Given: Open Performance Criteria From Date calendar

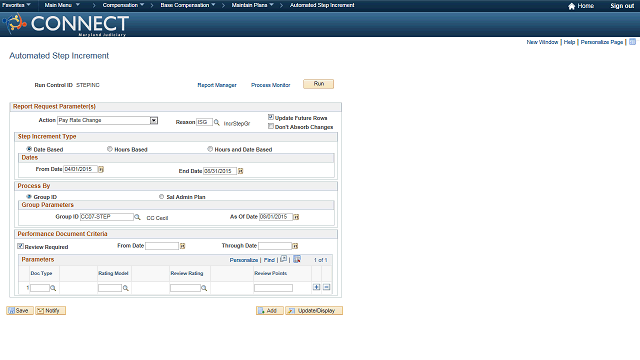Looking at the screenshot, I should click(x=182, y=246).
